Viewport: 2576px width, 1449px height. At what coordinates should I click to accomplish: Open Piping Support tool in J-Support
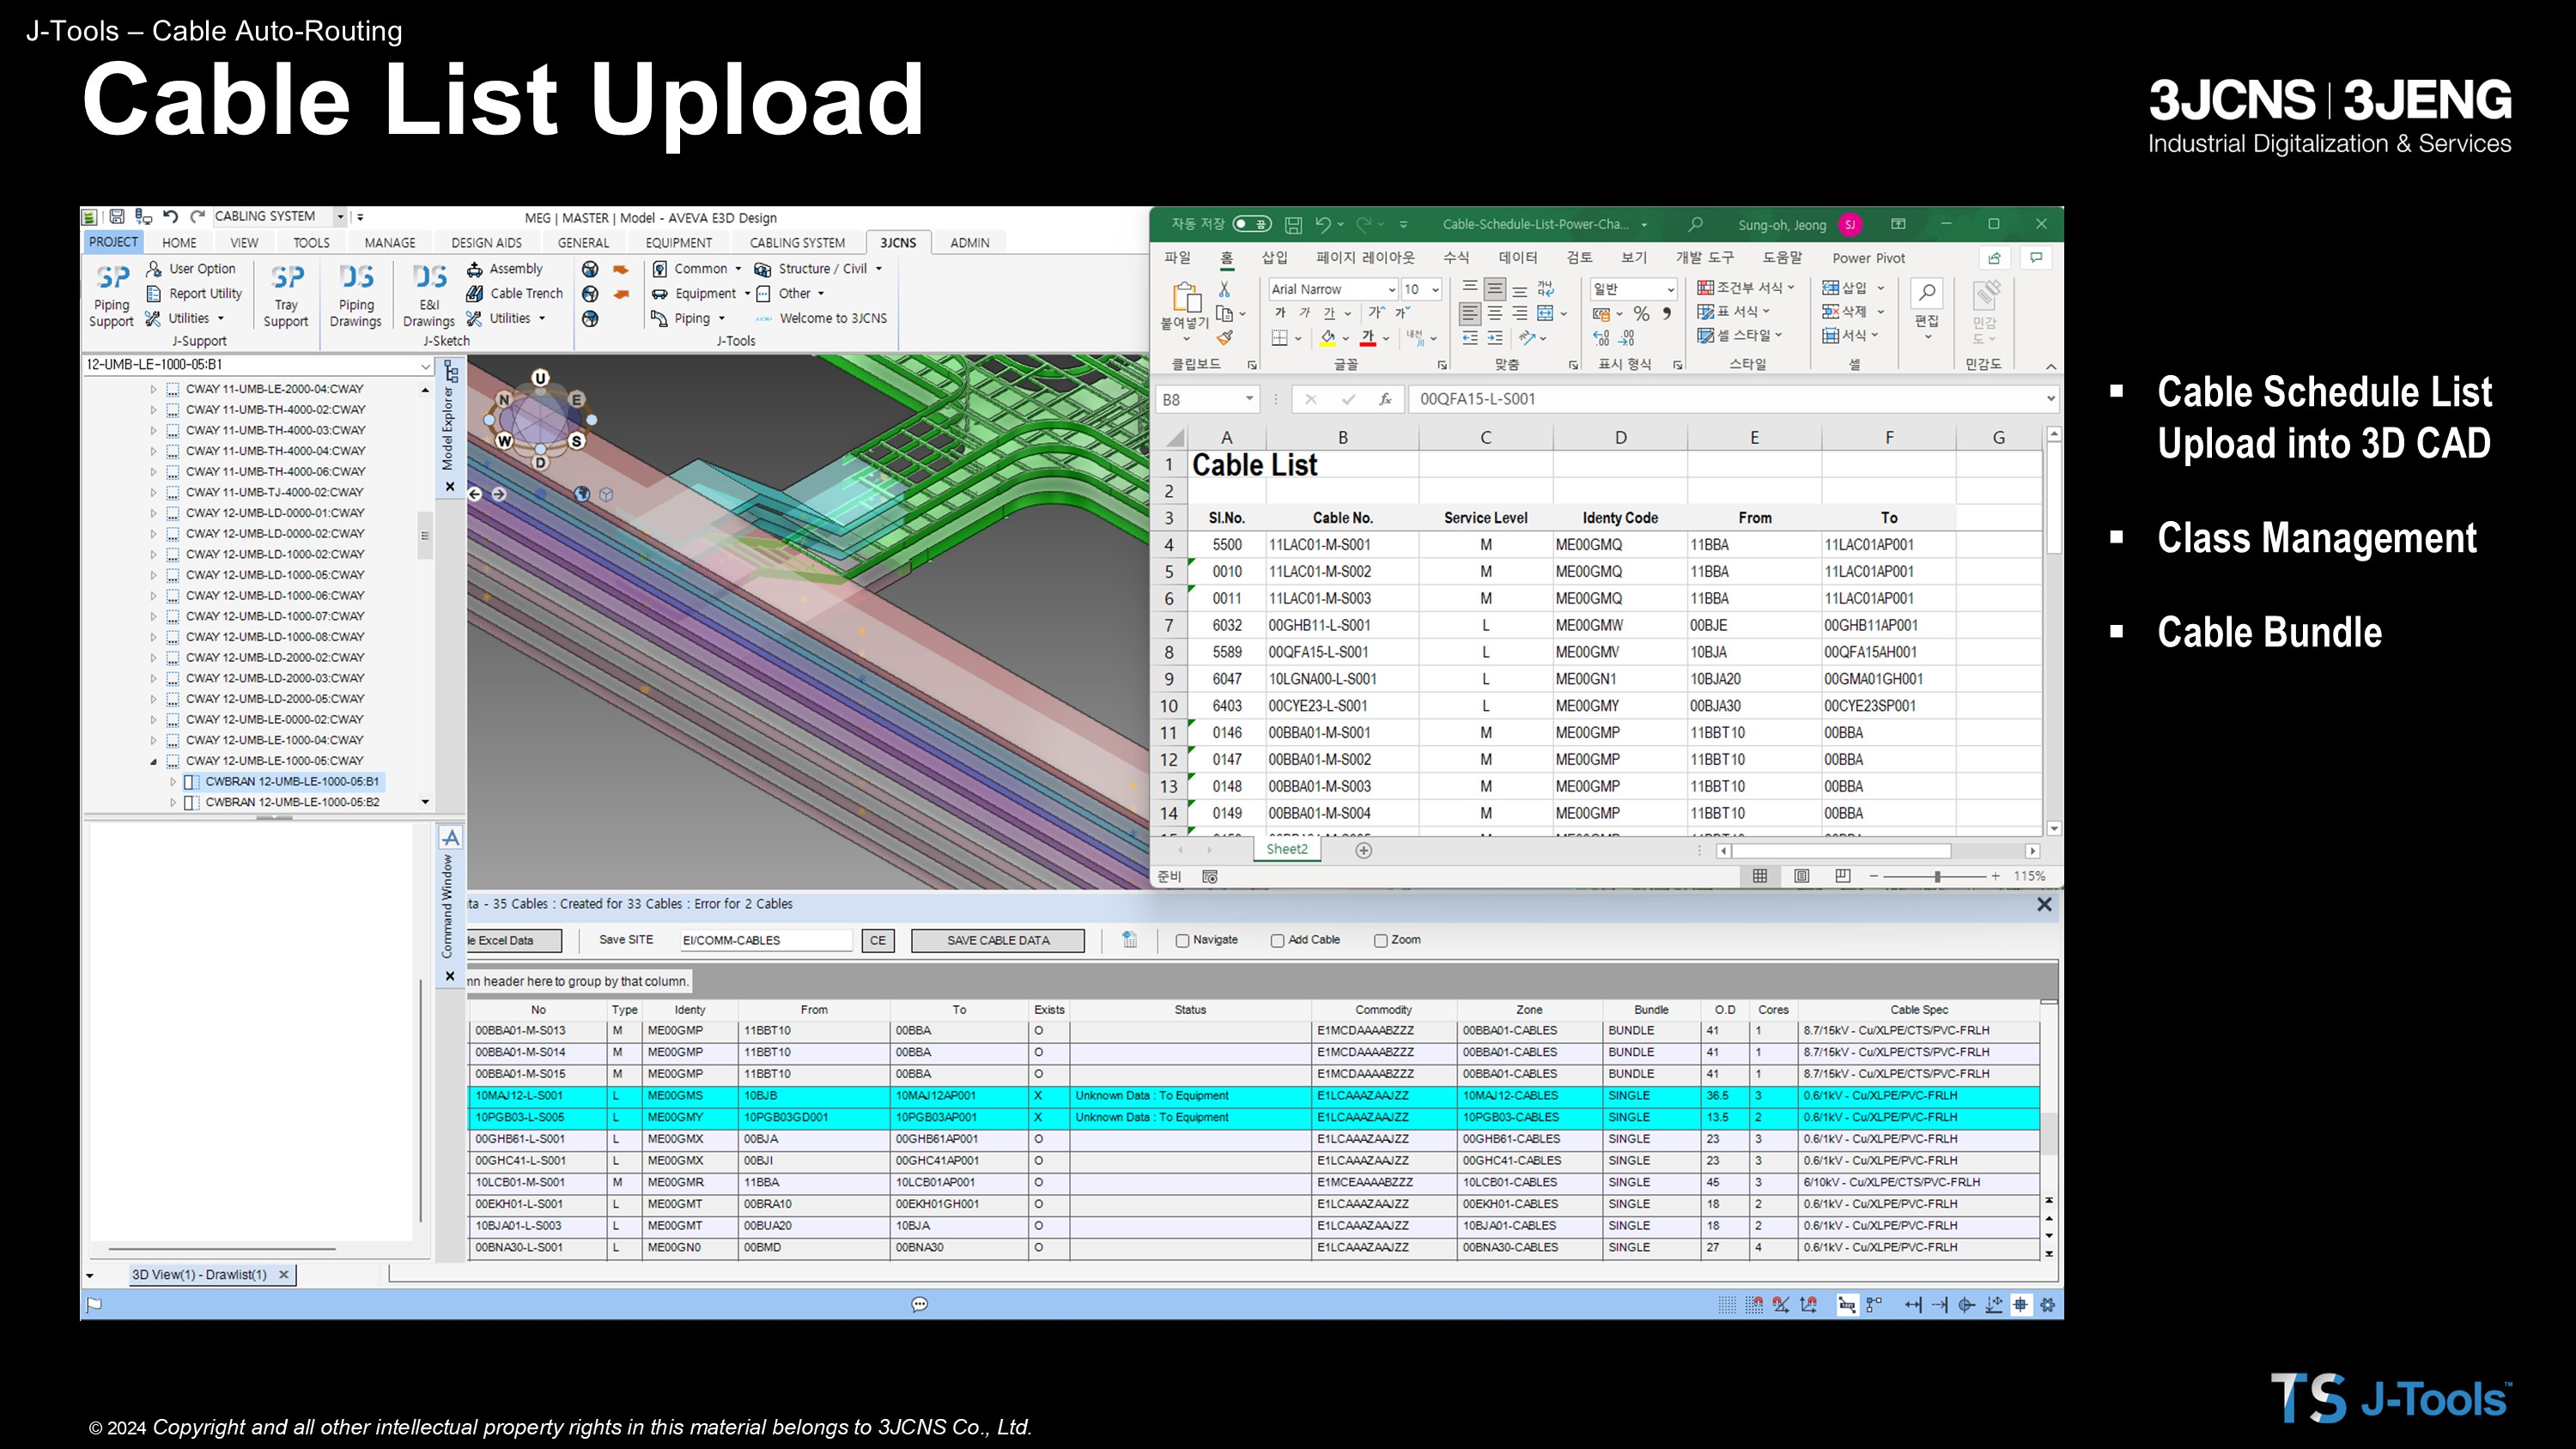pos(112,295)
